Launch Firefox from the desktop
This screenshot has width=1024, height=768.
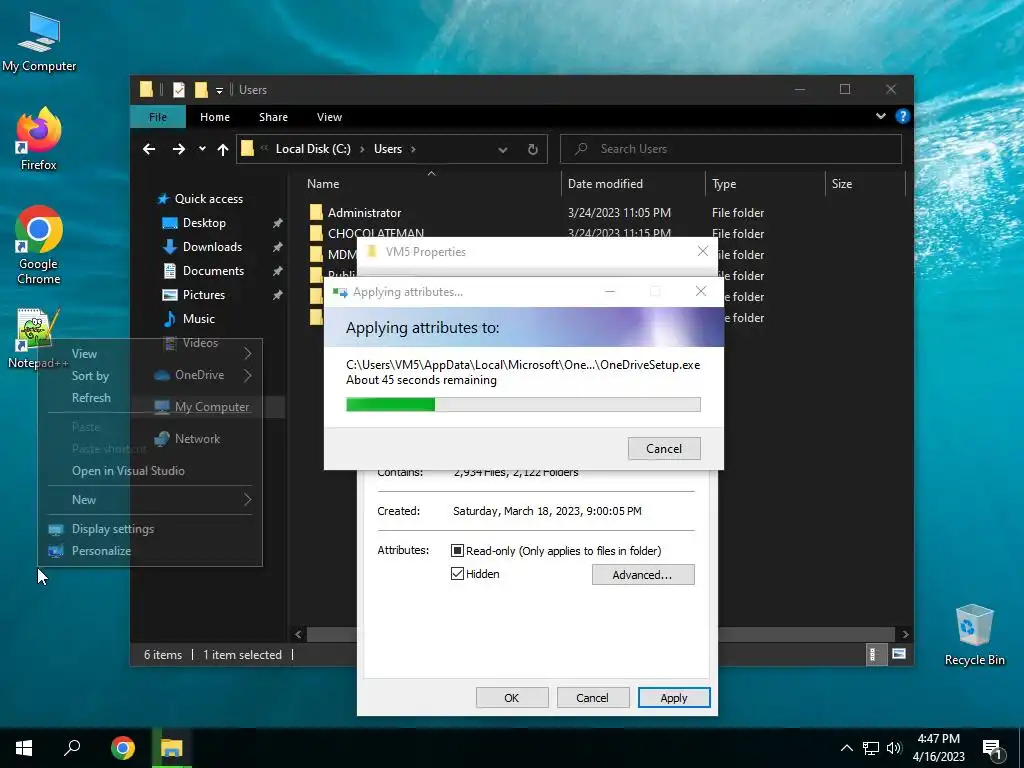39,139
